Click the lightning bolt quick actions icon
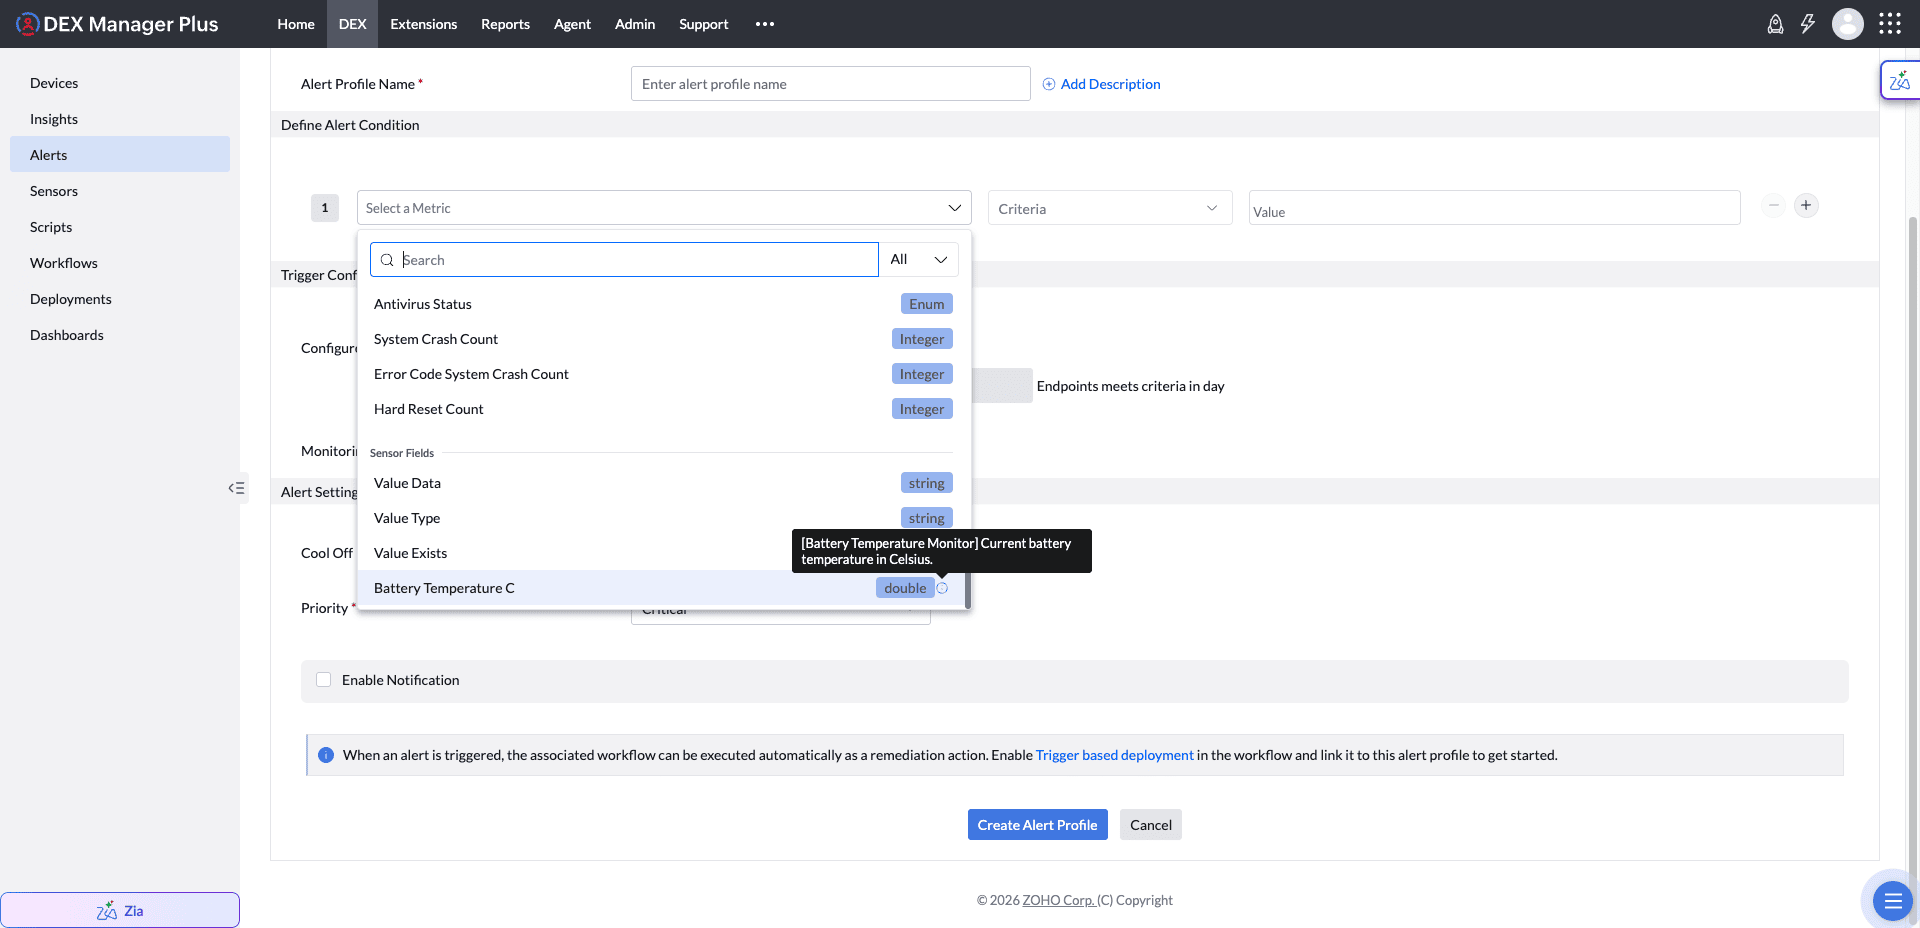 point(1808,24)
